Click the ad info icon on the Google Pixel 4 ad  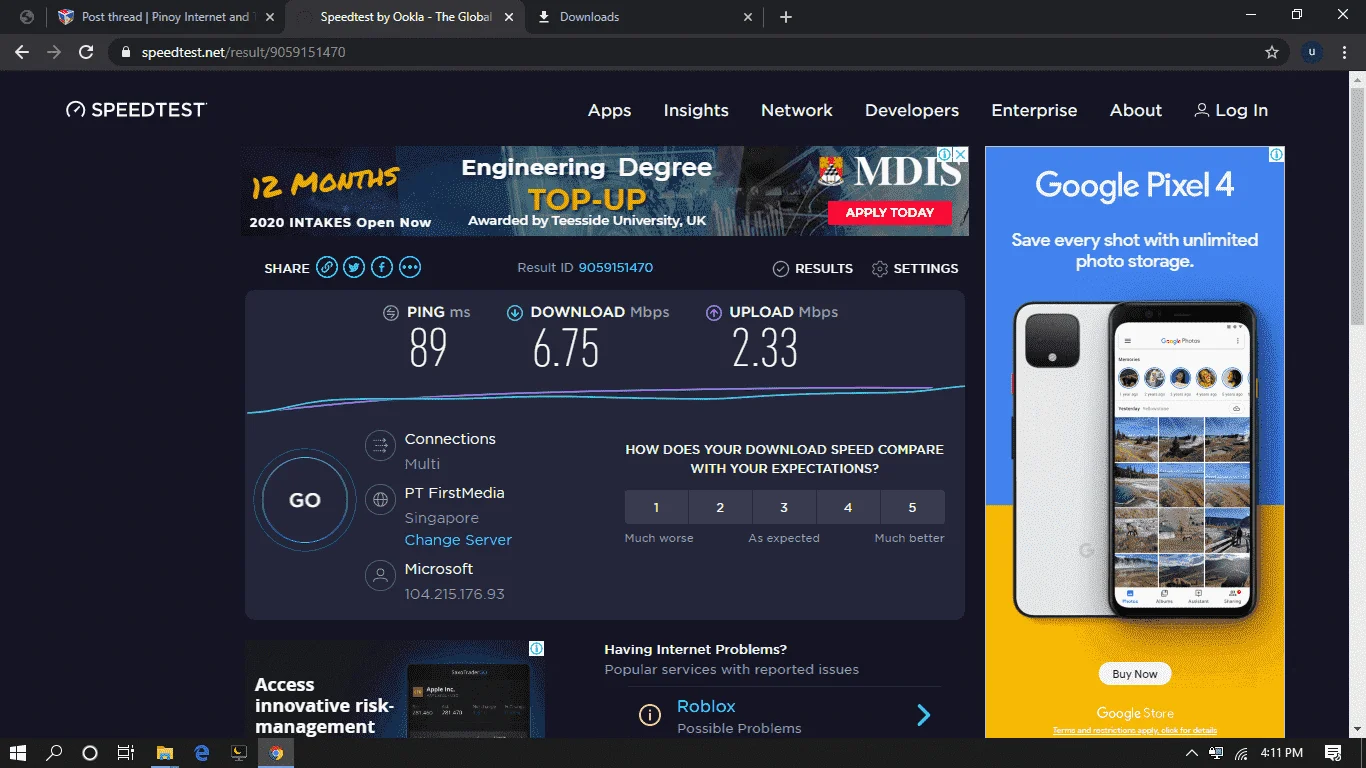pos(1277,155)
